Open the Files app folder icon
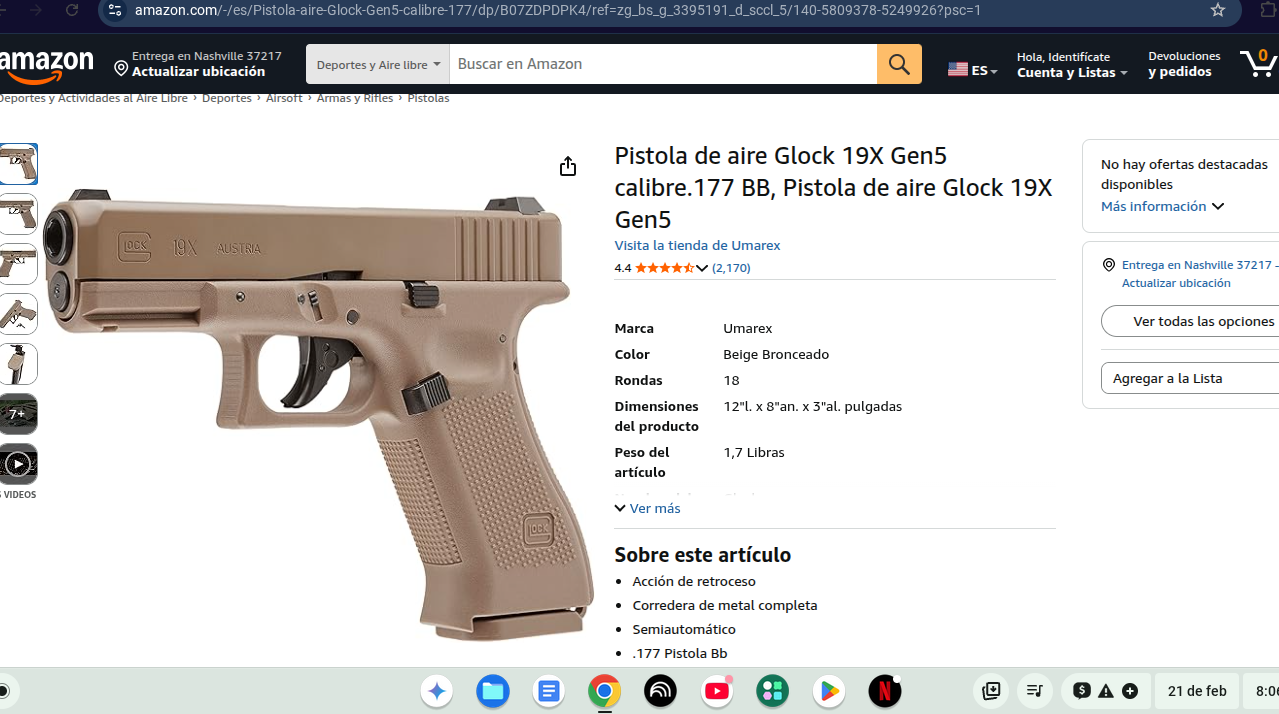The width and height of the screenshot is (1279, 714). click(492, 691)
